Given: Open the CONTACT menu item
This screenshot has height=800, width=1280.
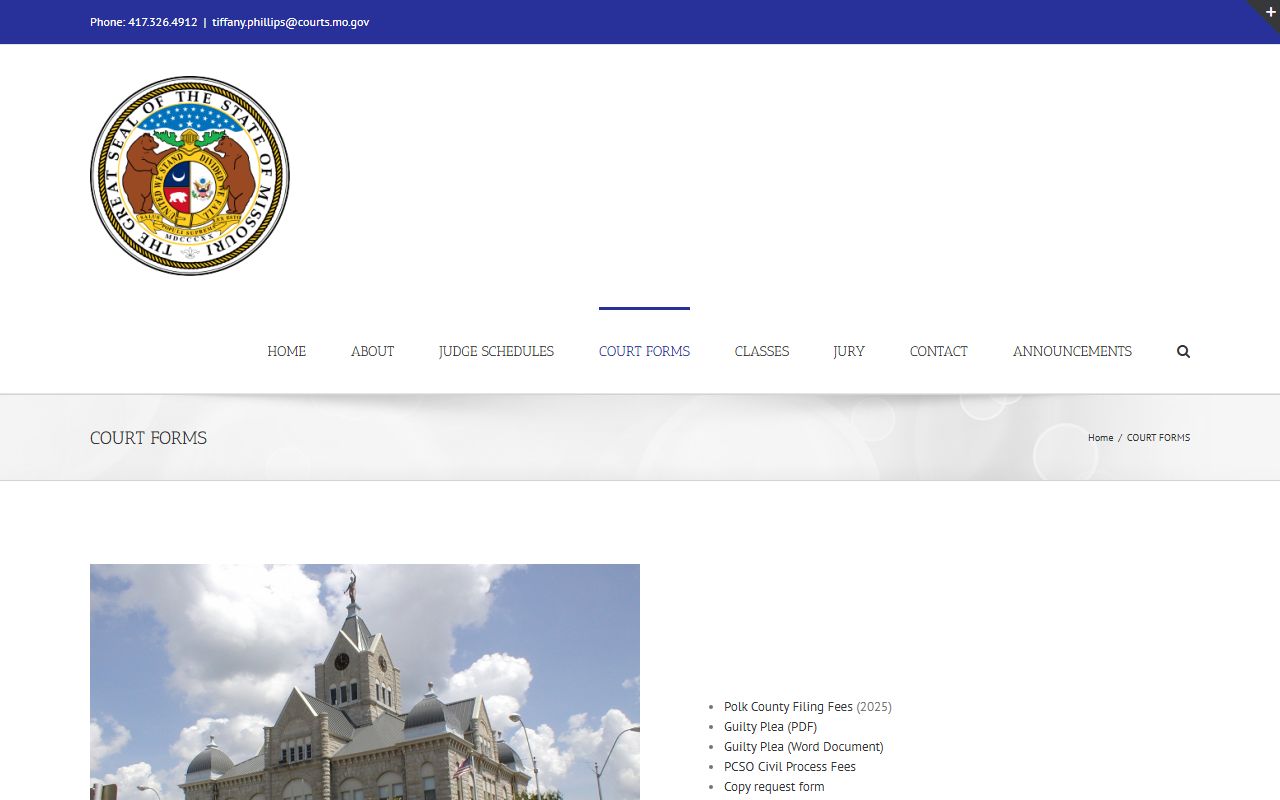Looking at the screenshot, I should pos(939,351).
